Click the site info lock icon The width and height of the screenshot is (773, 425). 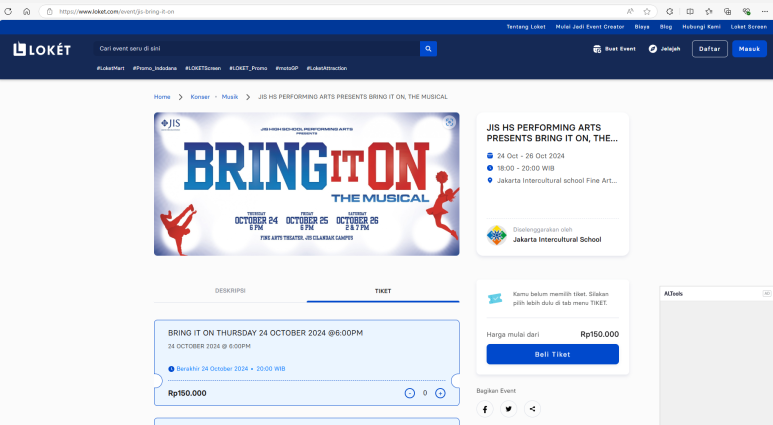(49, 11)
